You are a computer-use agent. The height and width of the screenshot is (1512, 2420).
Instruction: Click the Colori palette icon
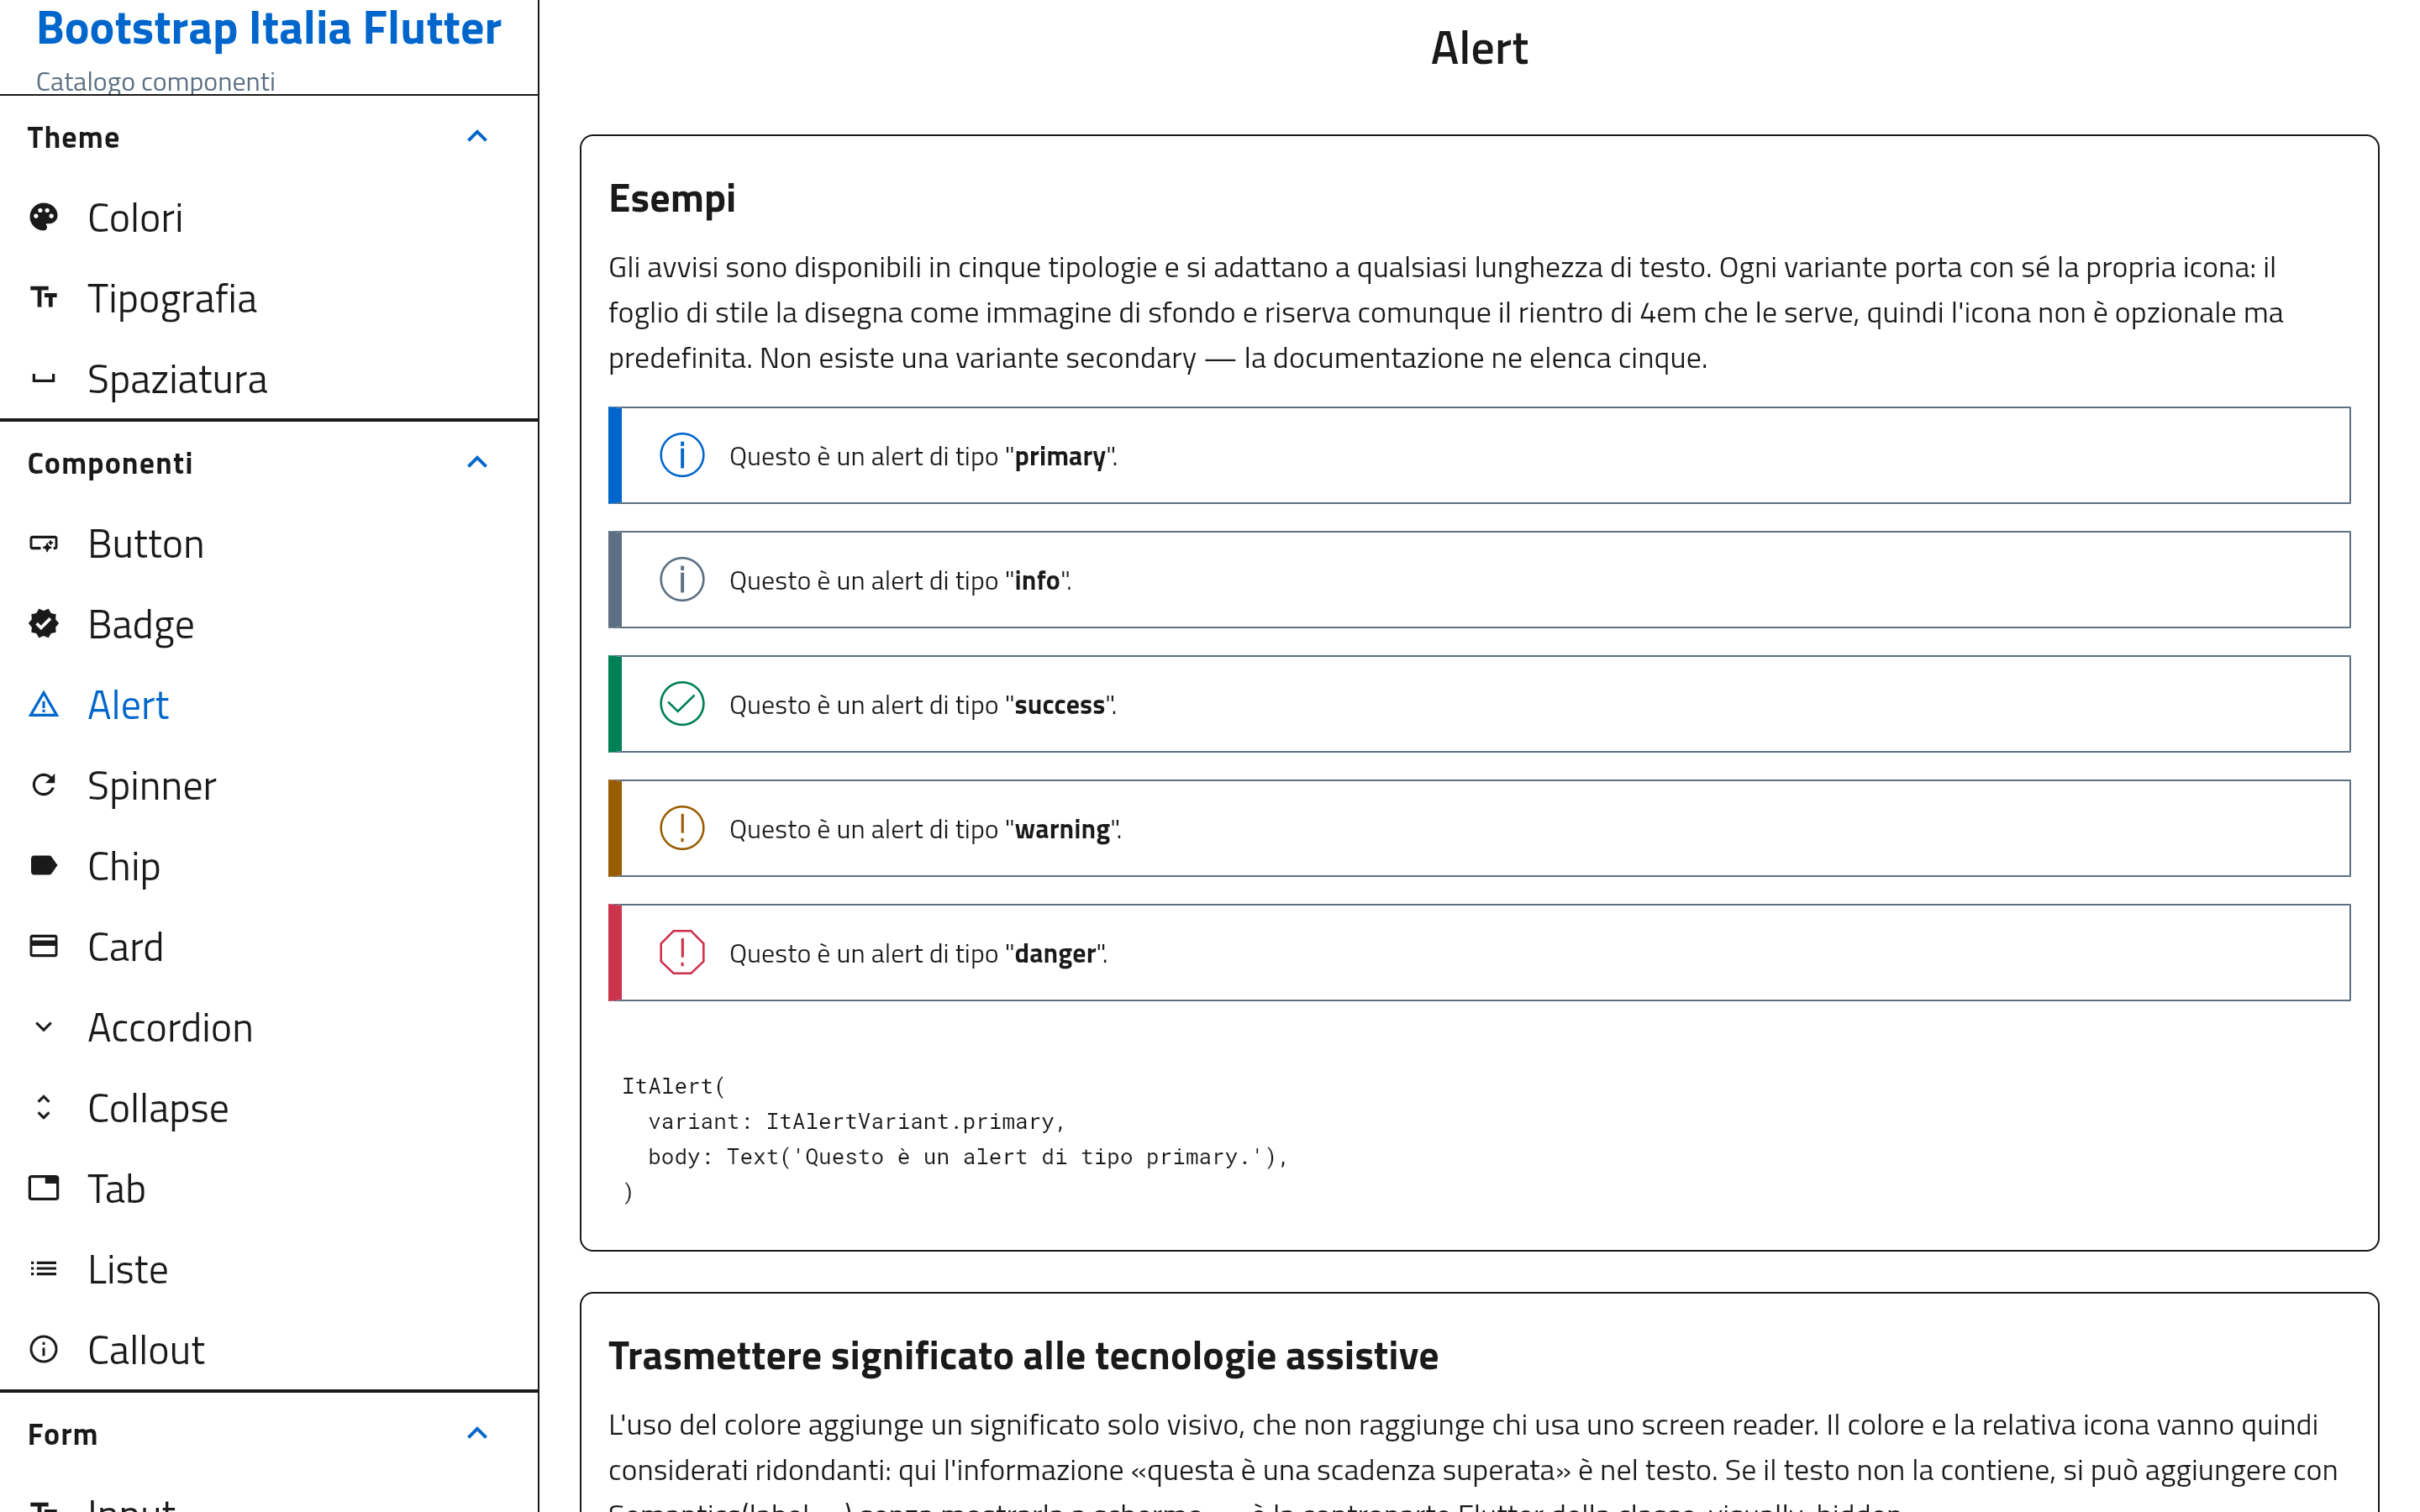point(43,217)
